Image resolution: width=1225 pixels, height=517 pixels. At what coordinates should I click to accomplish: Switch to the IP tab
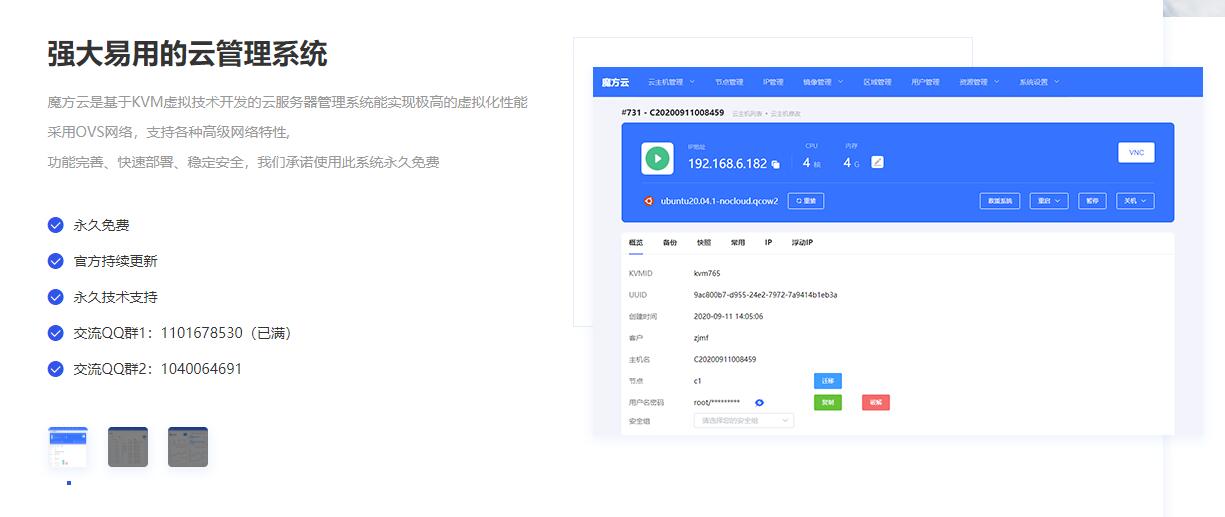[768, 242]
